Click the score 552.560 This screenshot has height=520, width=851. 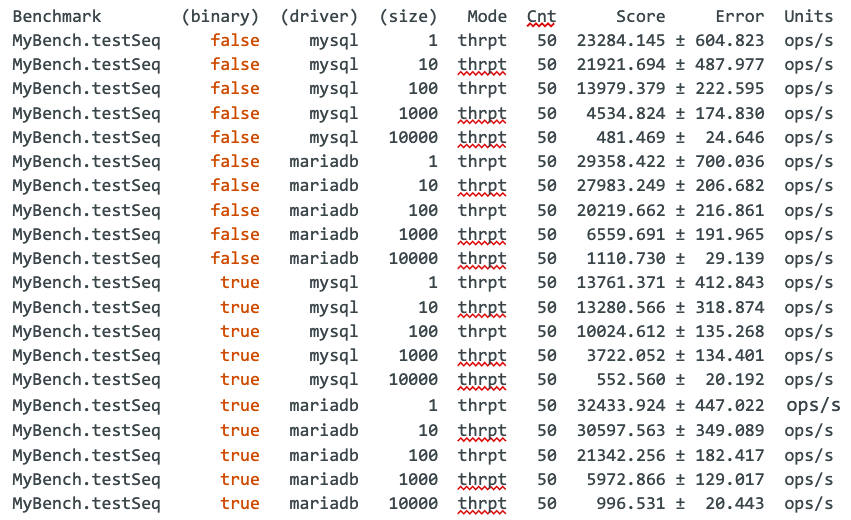(631, 379)
